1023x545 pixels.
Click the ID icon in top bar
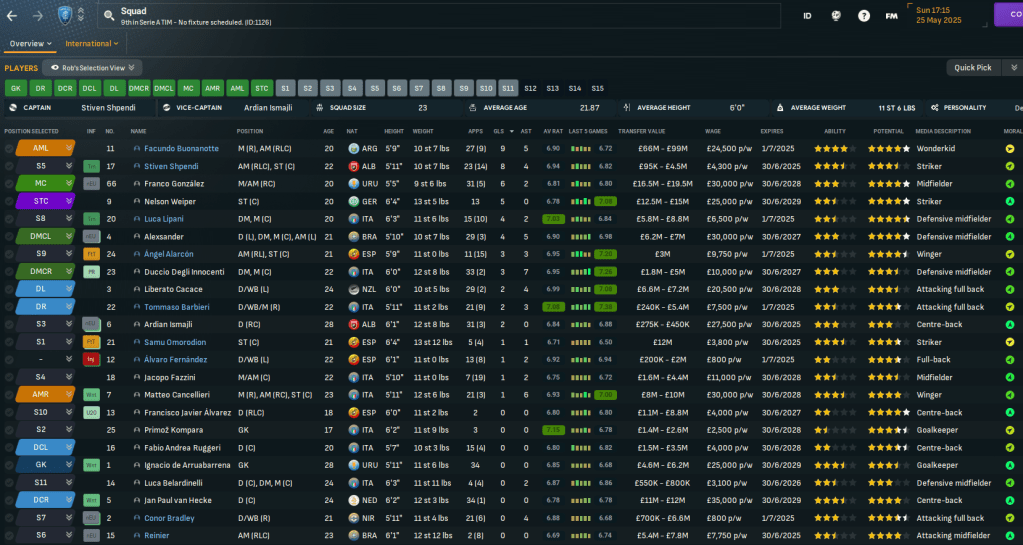point(807,16)
